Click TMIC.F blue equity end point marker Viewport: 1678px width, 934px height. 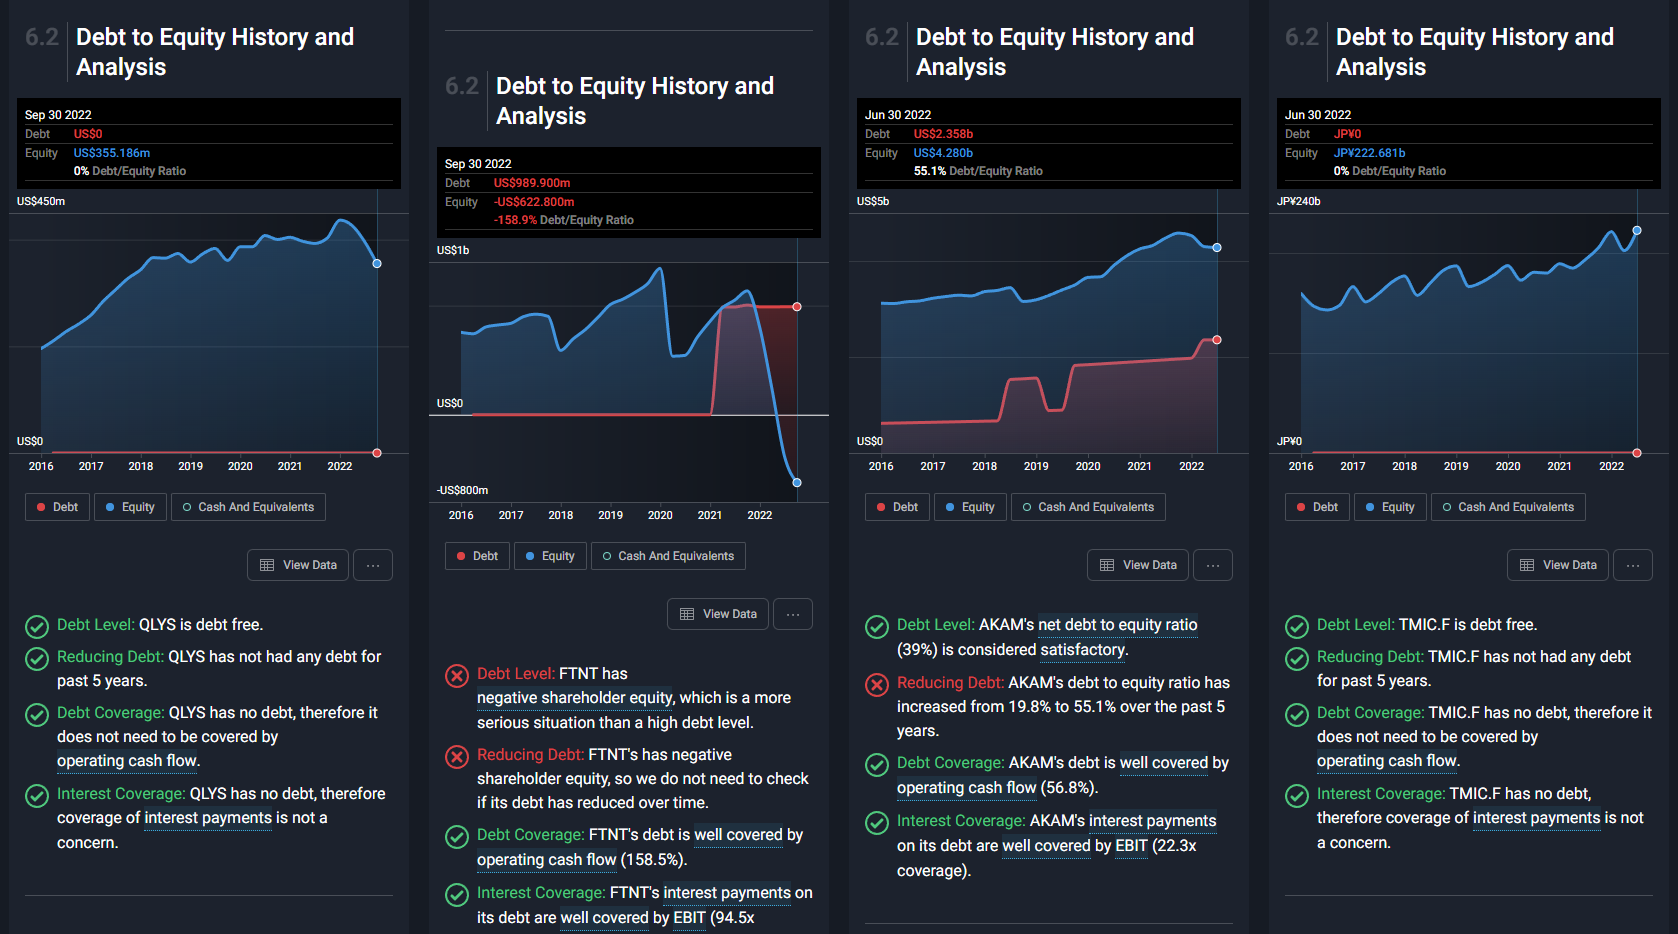[x=1637, y=231]
